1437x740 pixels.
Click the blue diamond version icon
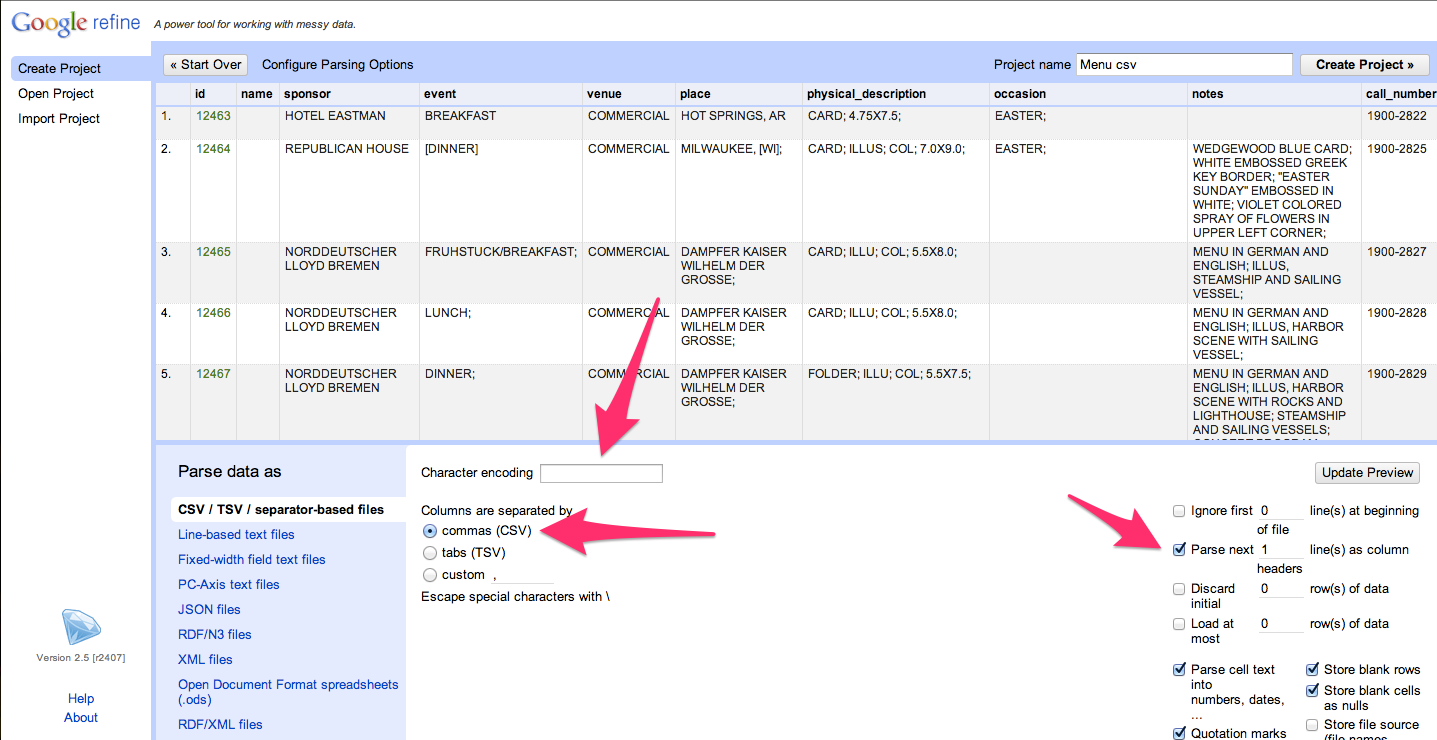click(81, 627)
